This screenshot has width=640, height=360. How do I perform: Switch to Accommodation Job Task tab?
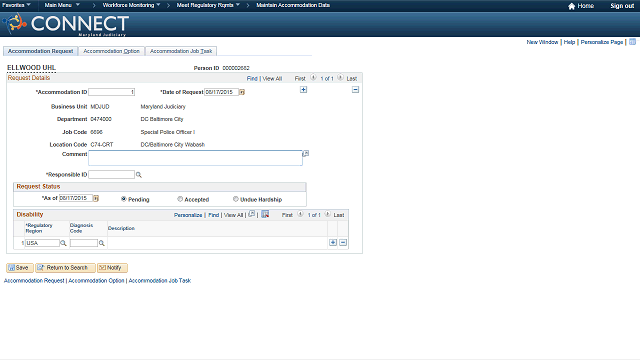point(181,51)
